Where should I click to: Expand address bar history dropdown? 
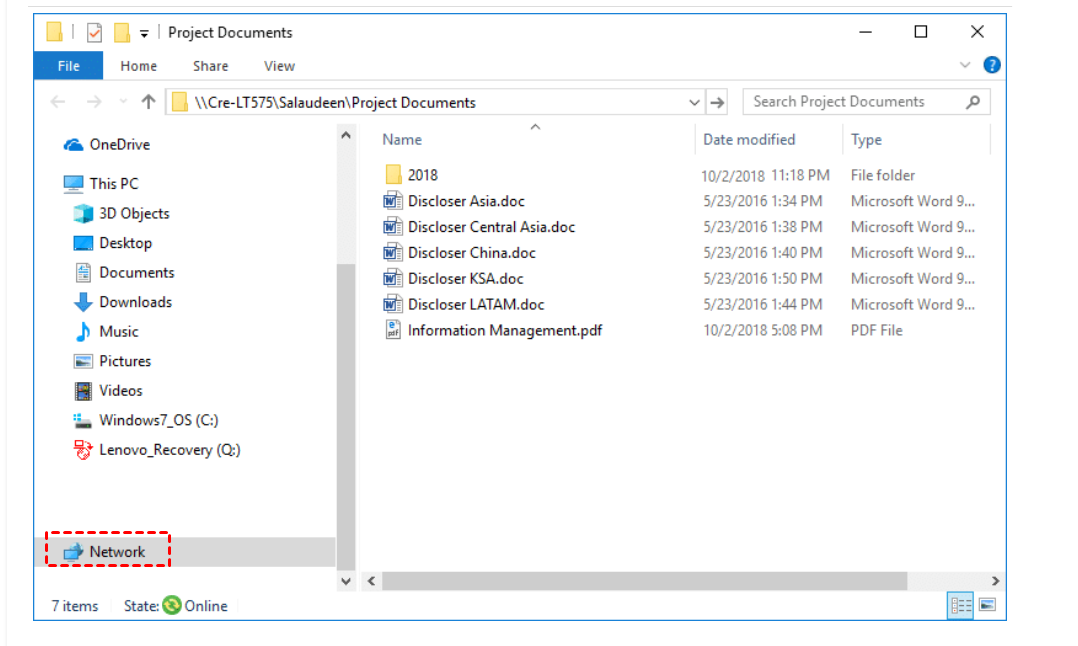tap(695, 102)
